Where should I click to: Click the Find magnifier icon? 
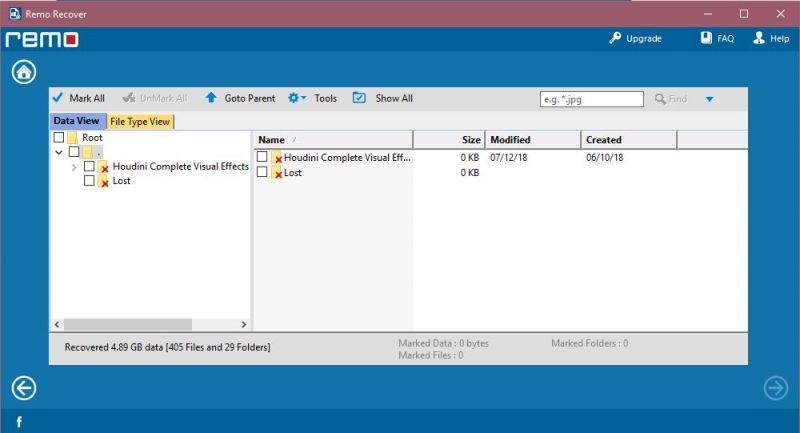click(660, 98)
